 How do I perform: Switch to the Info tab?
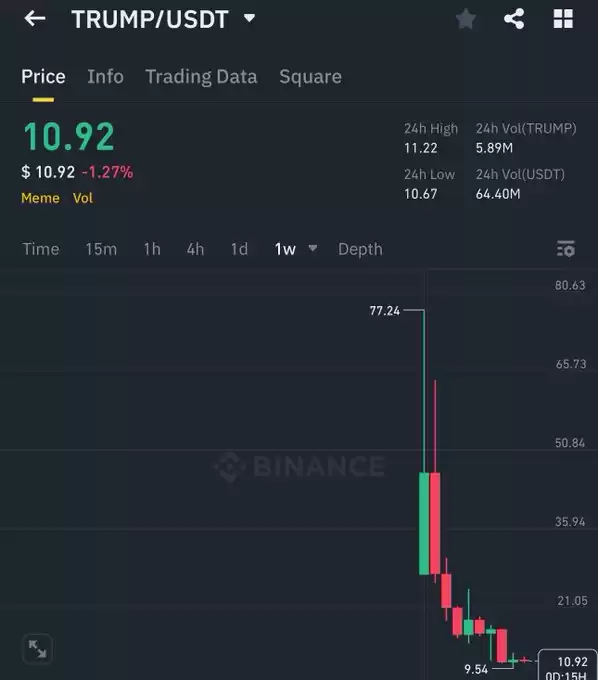(105, 77)
